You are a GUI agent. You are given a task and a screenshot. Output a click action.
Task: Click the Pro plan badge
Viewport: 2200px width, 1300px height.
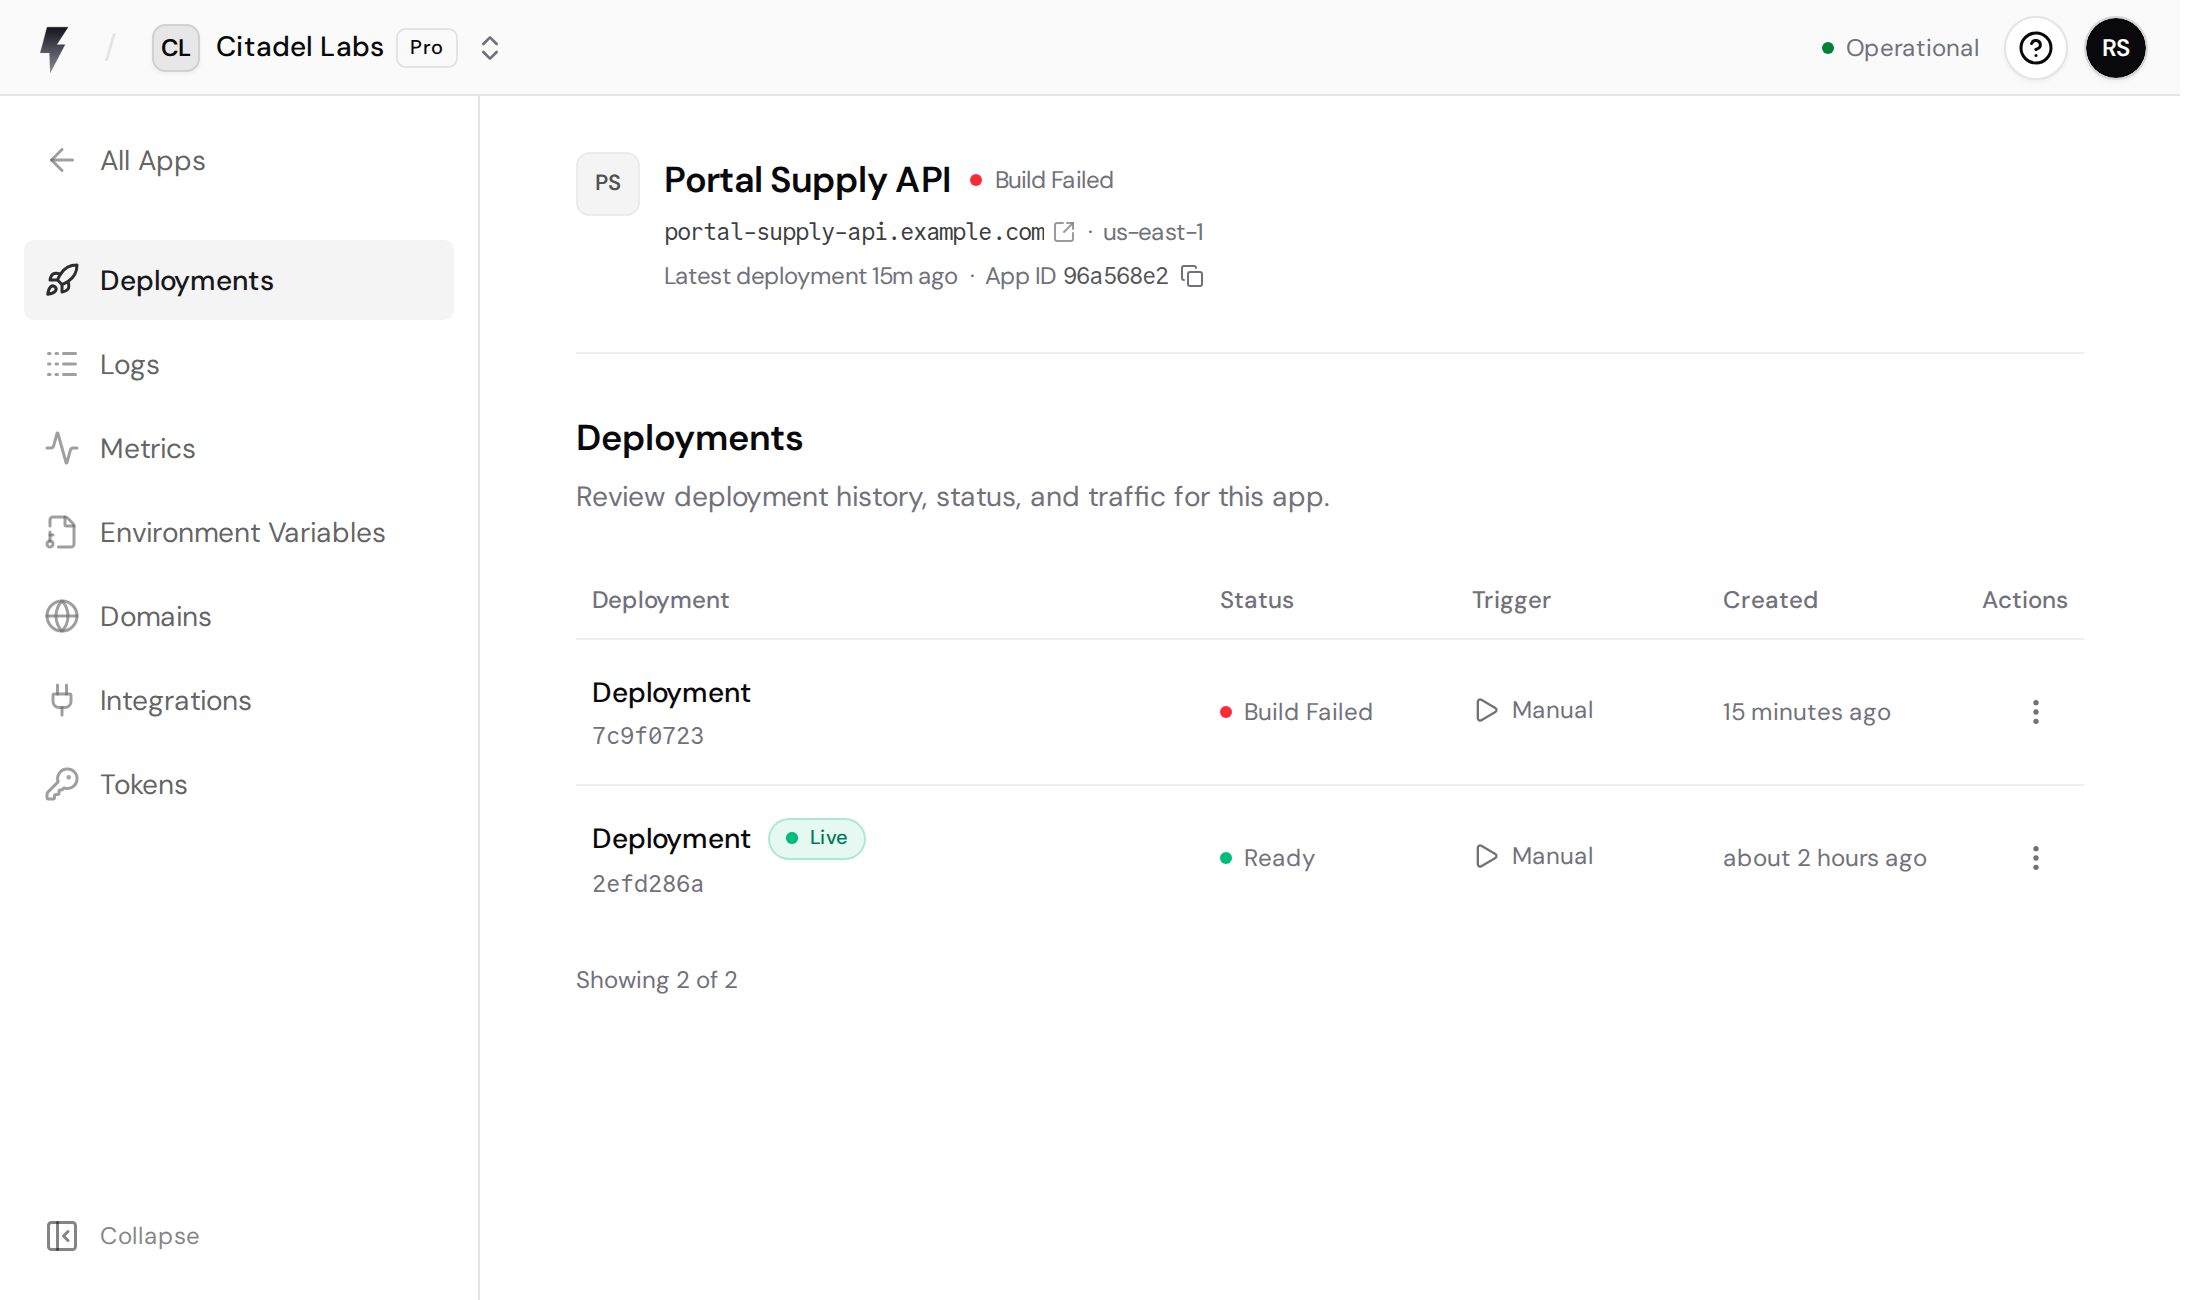point(427,48)
